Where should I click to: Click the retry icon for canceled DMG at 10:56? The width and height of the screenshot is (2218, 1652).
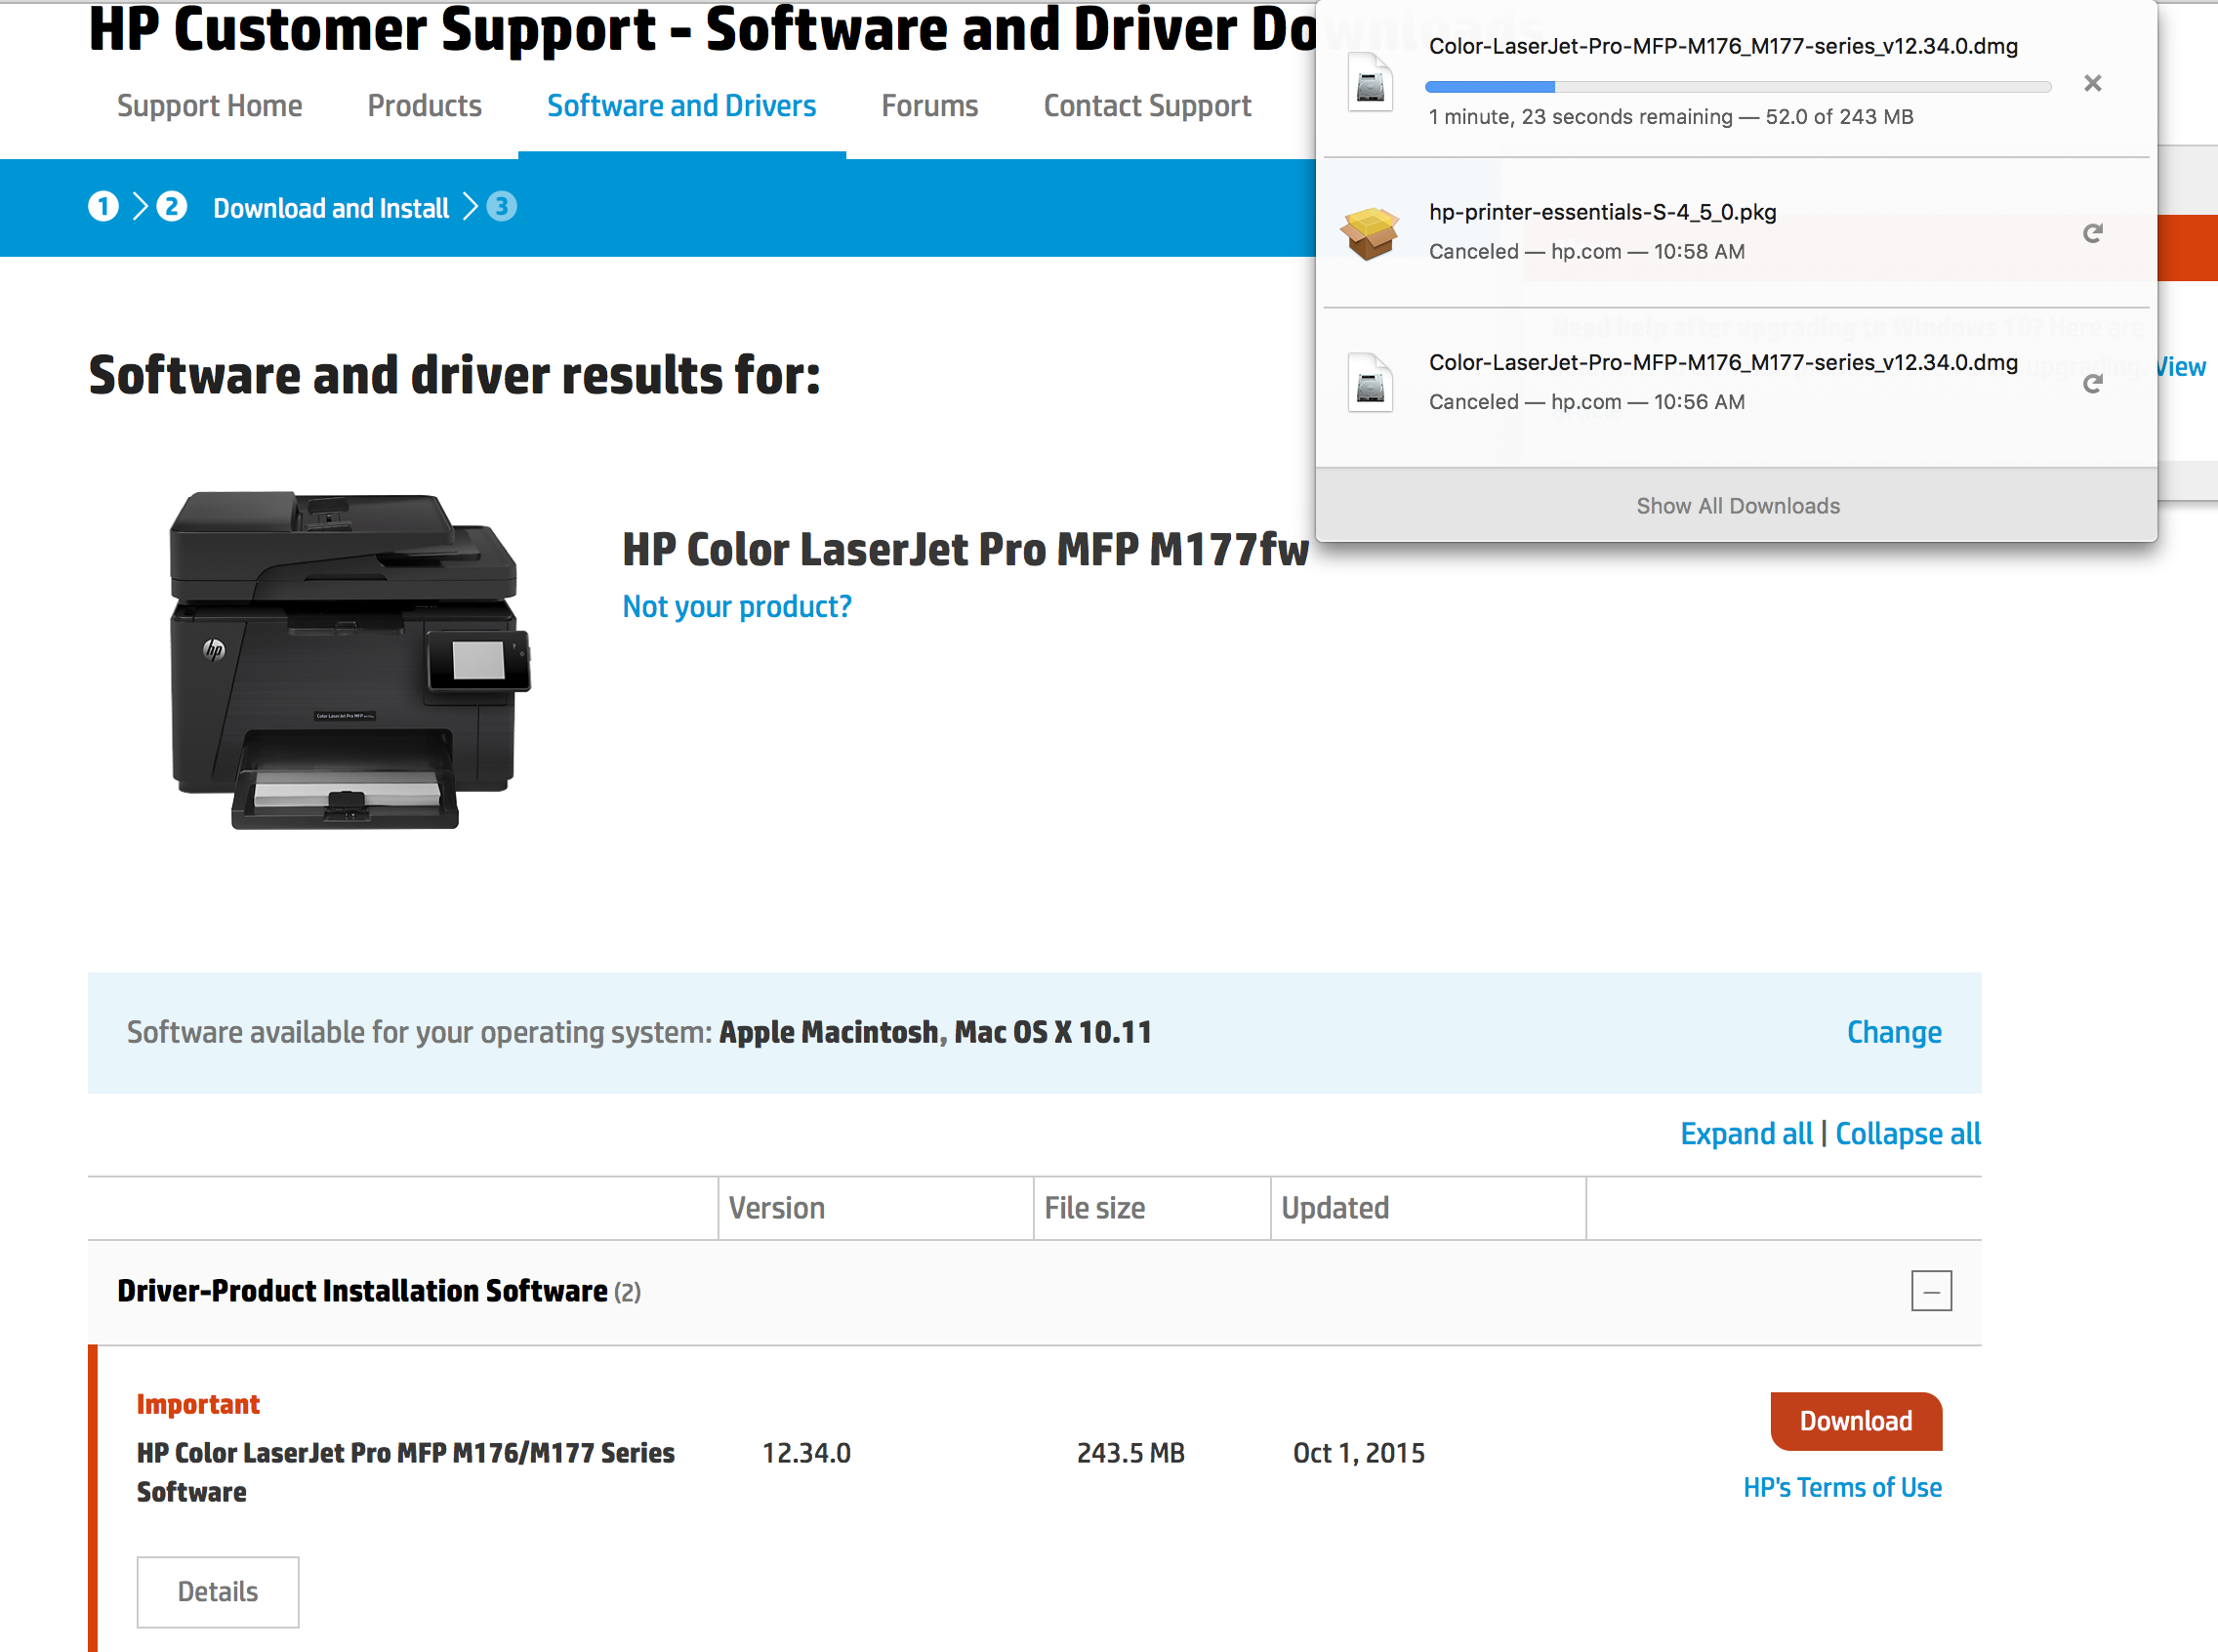pyautogui.click(x=2093, y=382)
